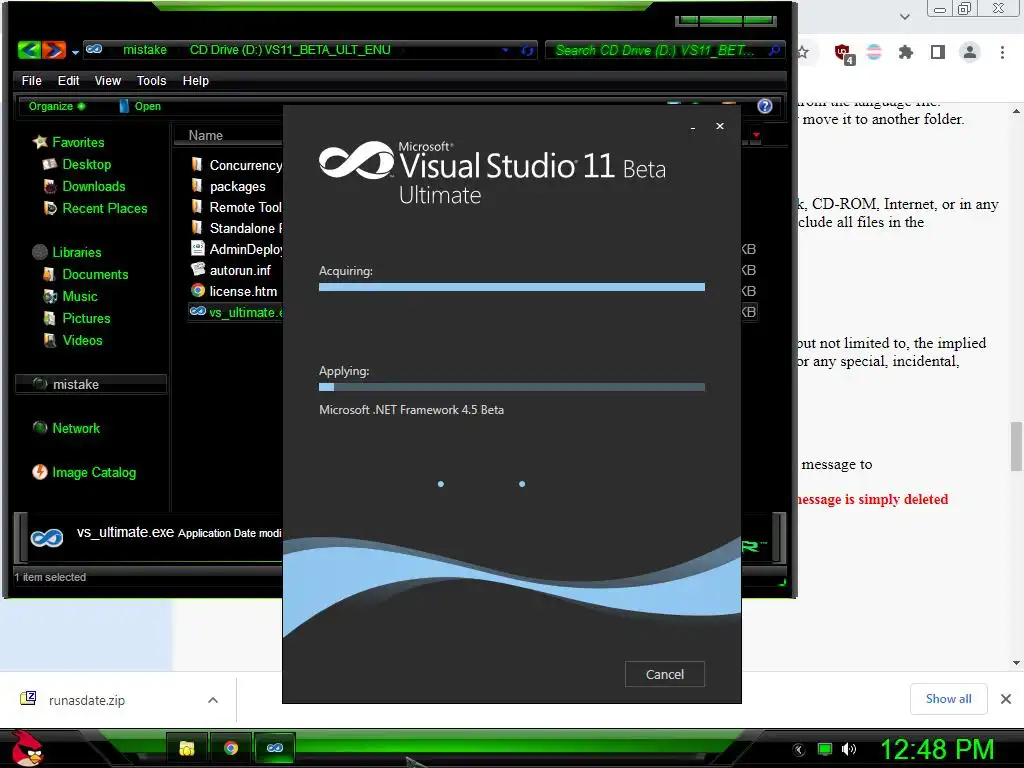Select Libraries in the navigation pane
Viewport: 1024px width, 768px height.
point(67,252)
